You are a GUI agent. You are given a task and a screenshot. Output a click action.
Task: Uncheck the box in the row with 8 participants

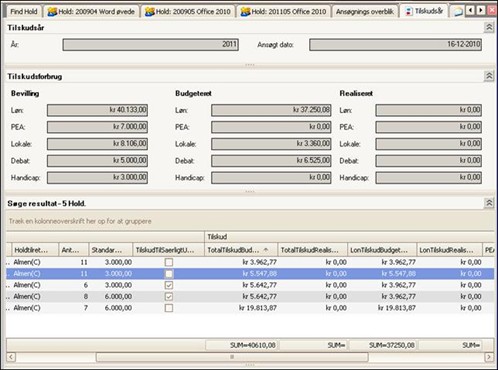coord(169,296)
